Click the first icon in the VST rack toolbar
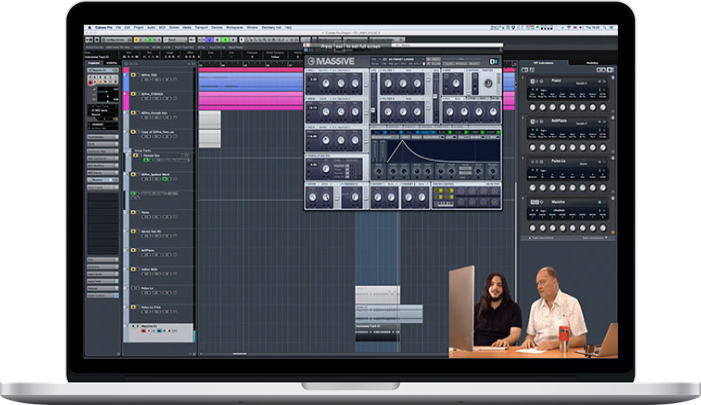 (525, 70)
